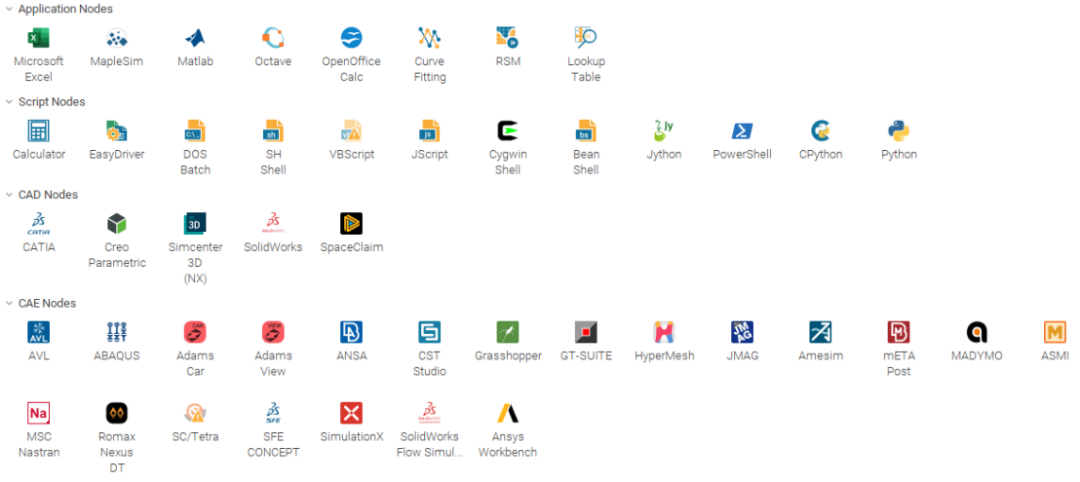This screenshot has width=1080, height=482.
Task: Click the EasyDriver node icon
Action: tap(117, 131)
